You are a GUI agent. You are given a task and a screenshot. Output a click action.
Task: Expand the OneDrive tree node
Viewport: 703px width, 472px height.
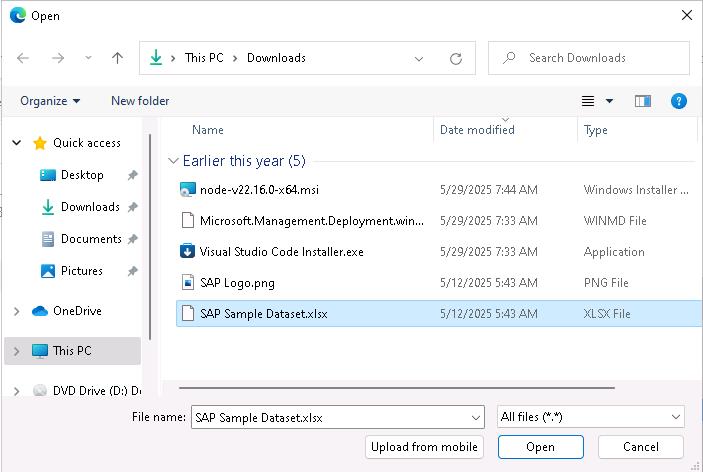tap(16, 311)
